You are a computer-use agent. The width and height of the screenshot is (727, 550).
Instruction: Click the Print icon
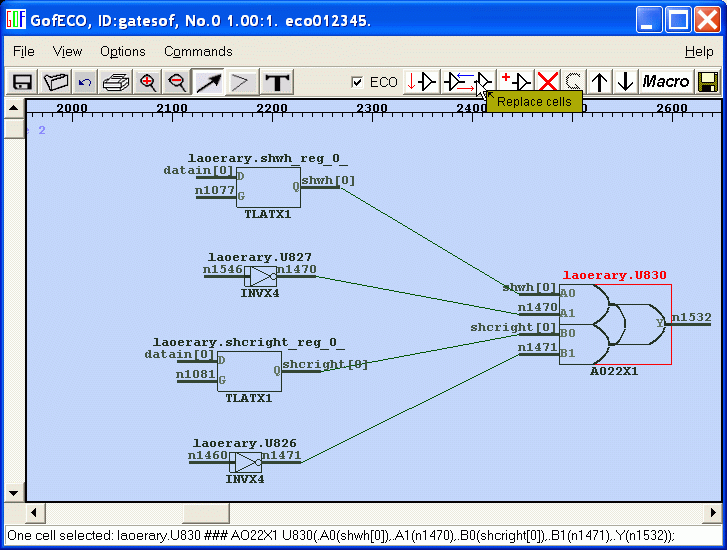(115, 83)
